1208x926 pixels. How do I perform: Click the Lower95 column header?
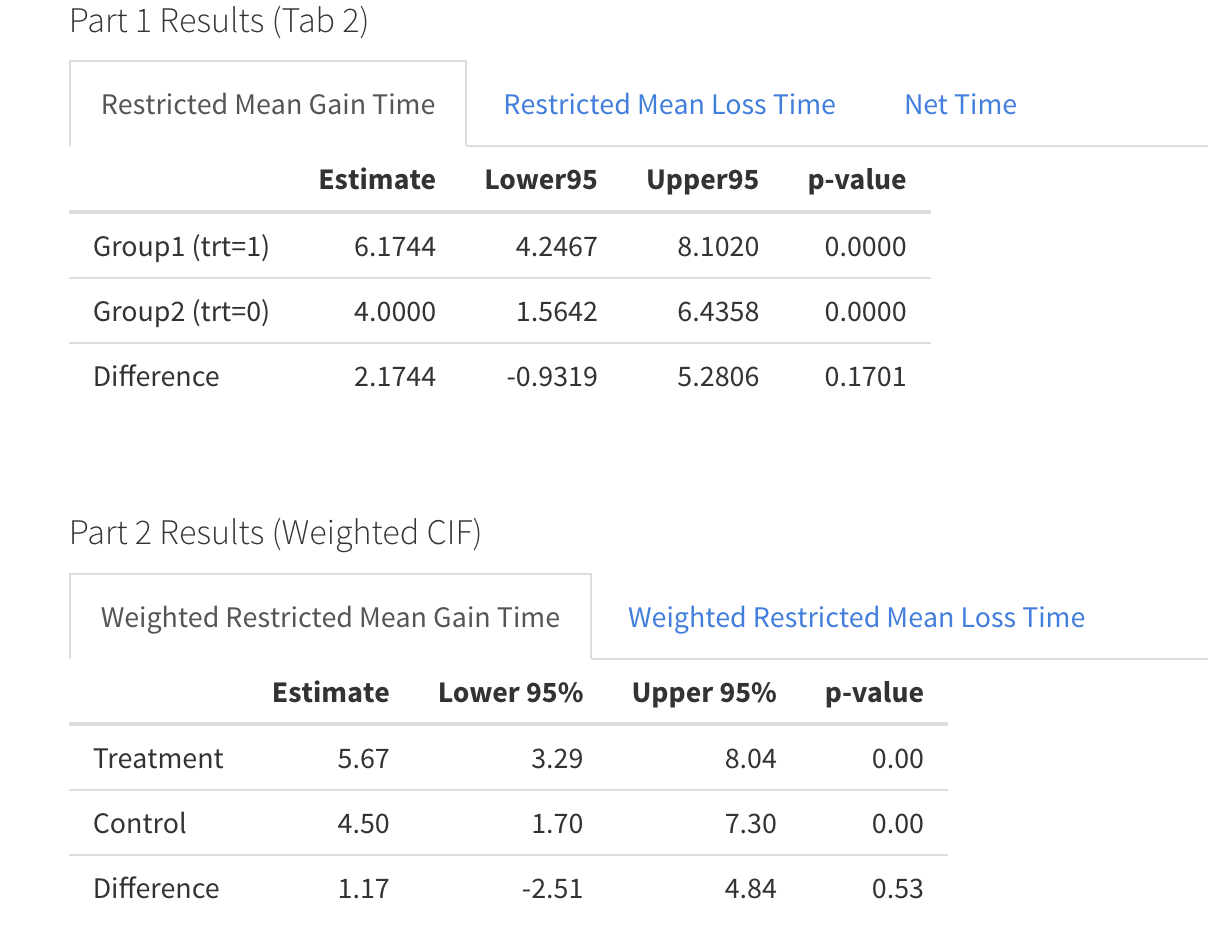[x=540, y=180]
